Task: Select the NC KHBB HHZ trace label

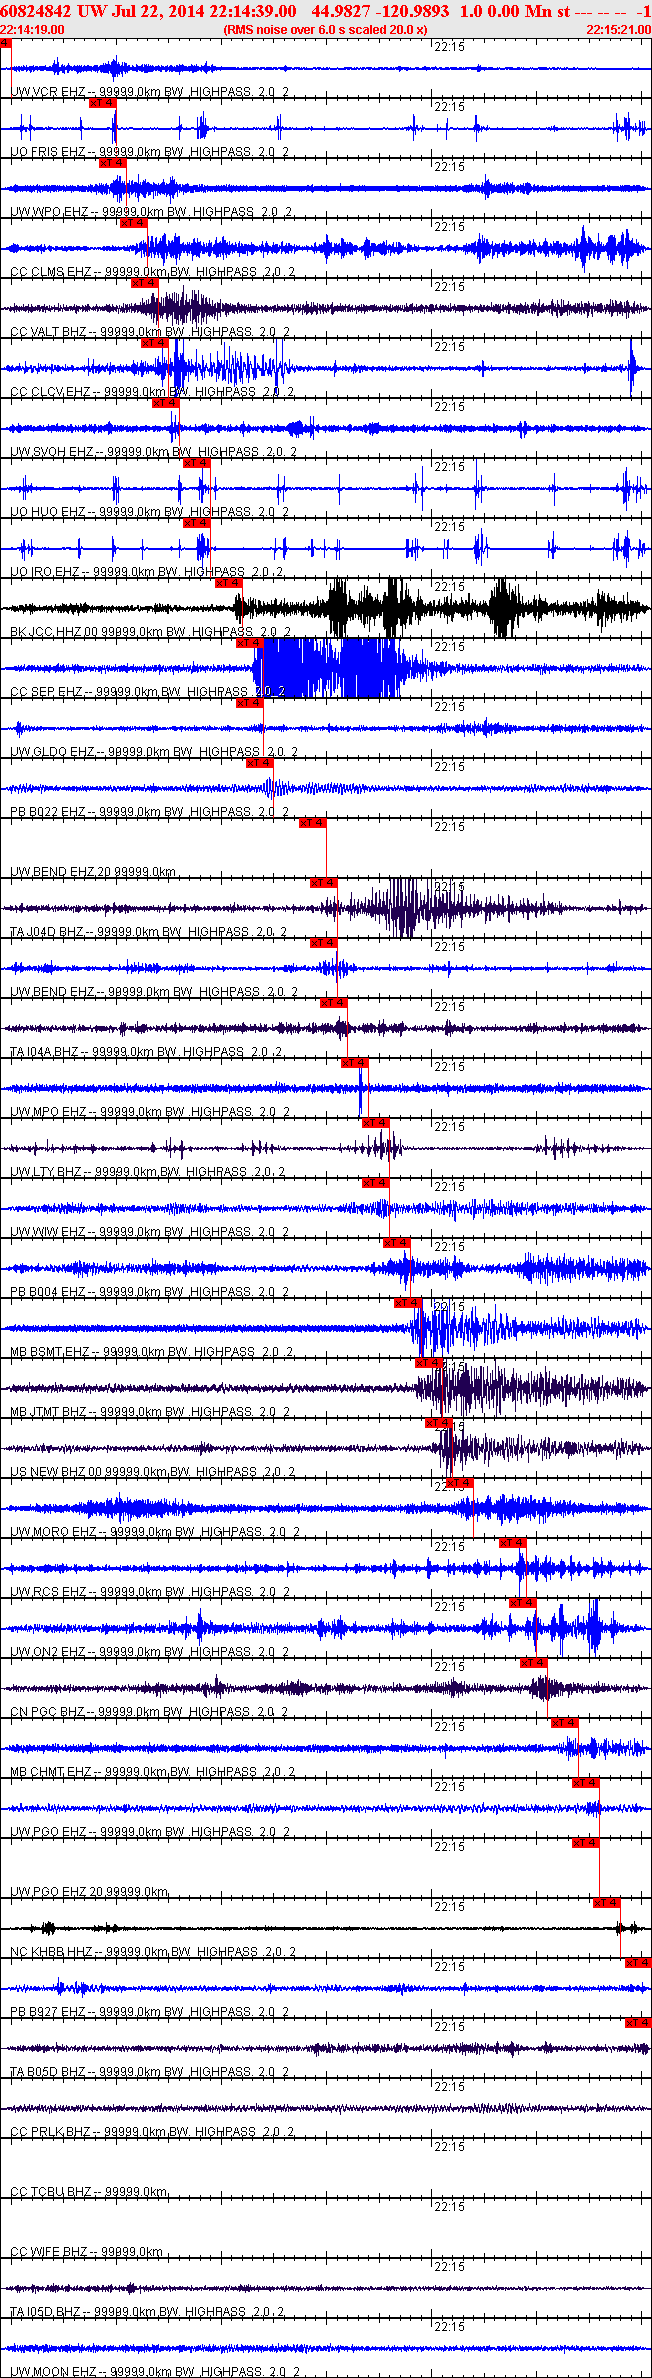Action: [153, 1952]
